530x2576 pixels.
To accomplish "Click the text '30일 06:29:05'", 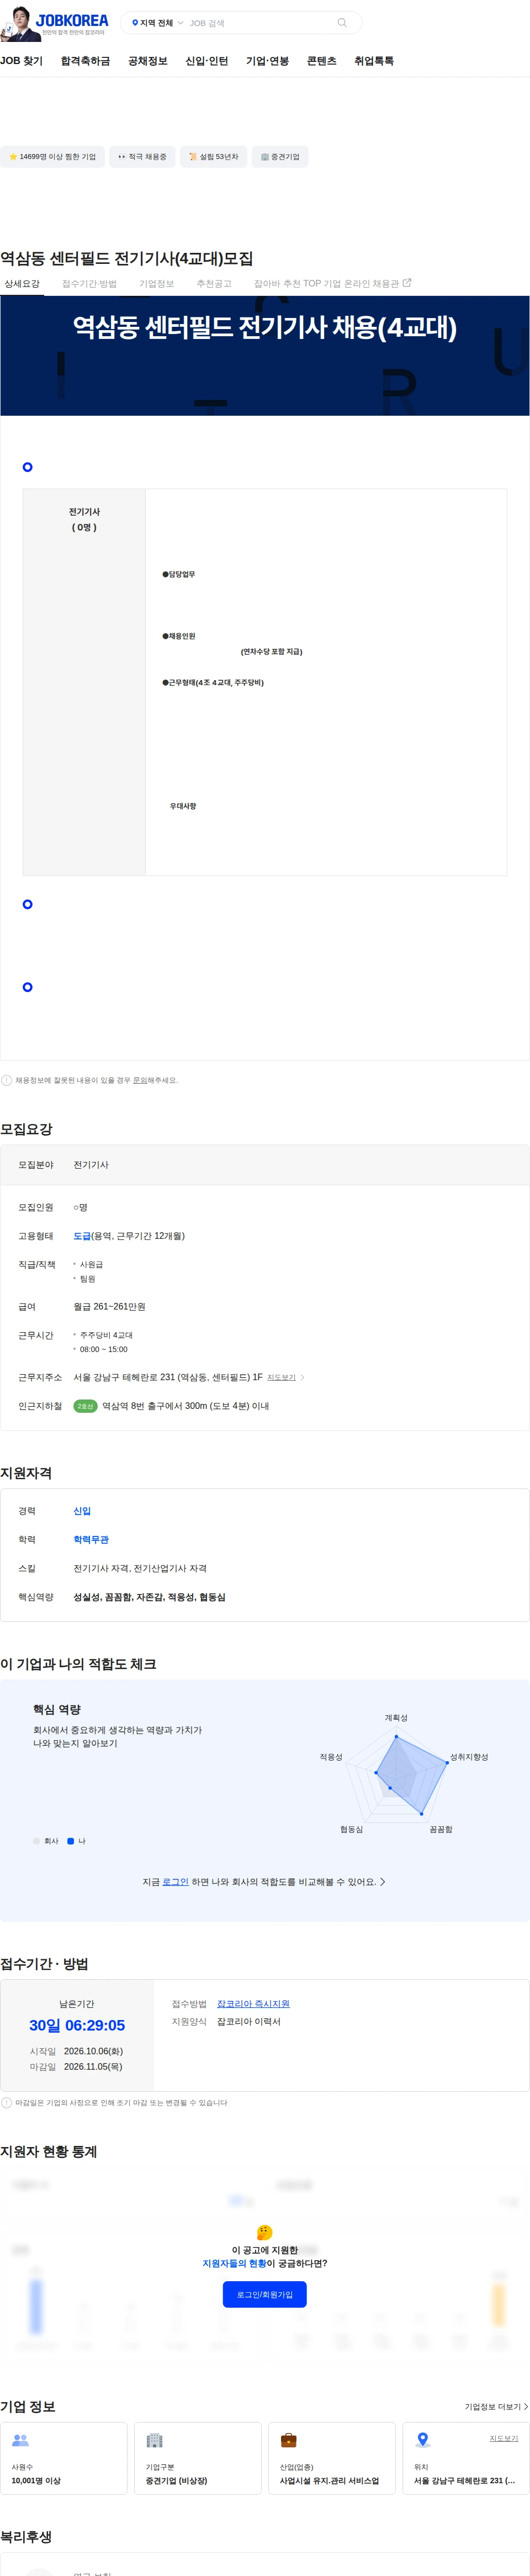I will pyautogui.click(x=77, y=2025).
